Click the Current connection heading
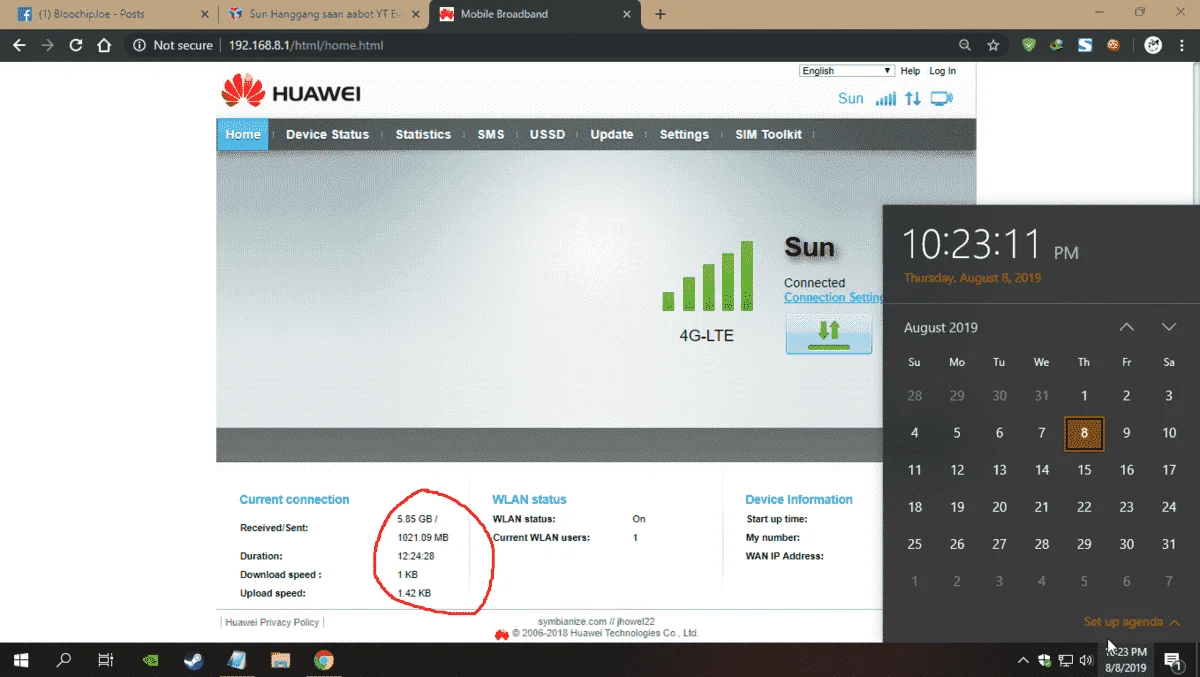The width and height of the screenshot is (1200, 677). 294,499
